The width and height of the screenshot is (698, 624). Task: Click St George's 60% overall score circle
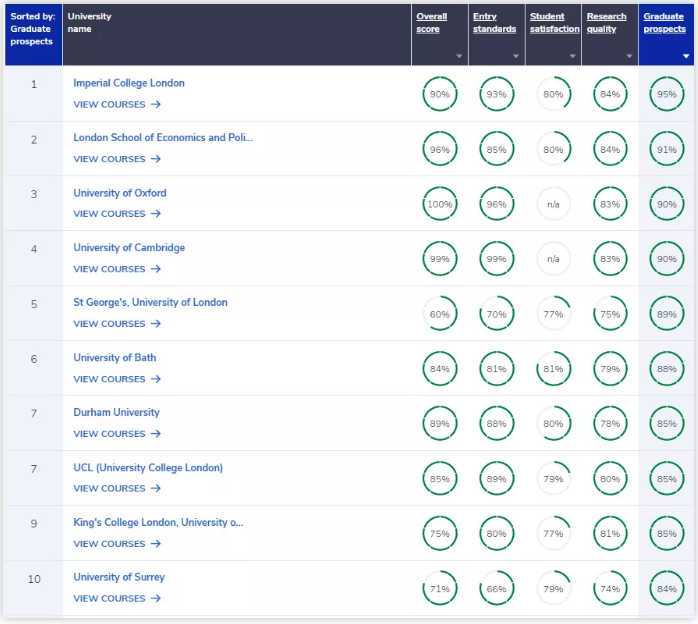440,314
